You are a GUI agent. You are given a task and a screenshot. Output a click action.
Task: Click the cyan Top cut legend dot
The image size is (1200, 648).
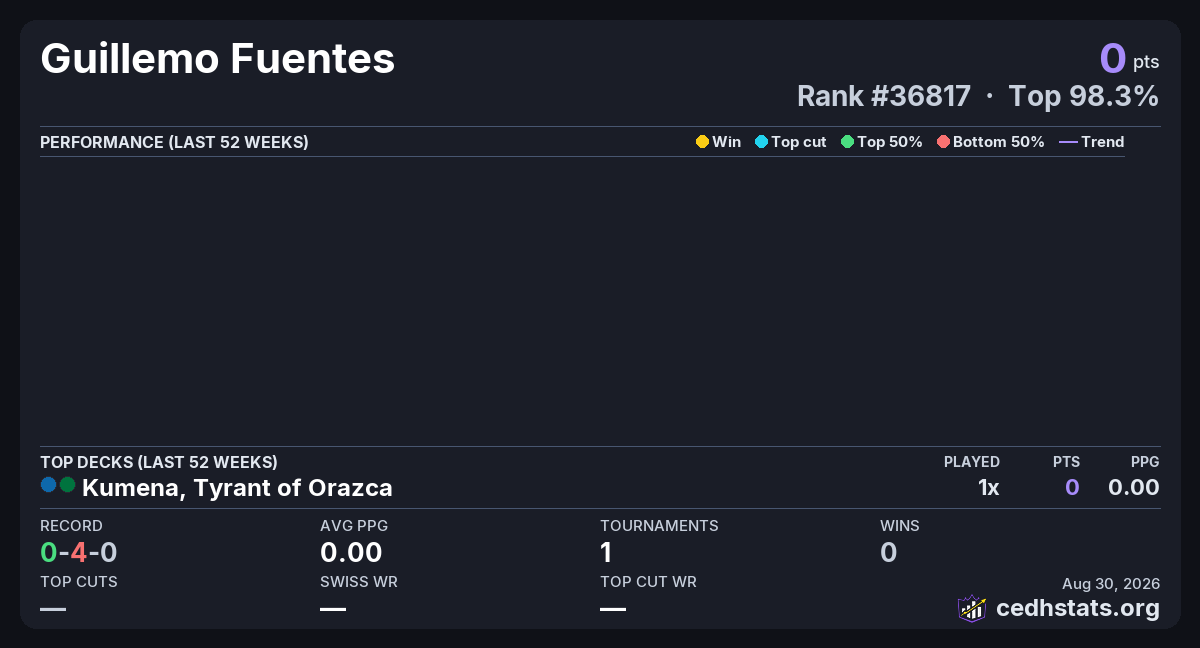[761, 142]
